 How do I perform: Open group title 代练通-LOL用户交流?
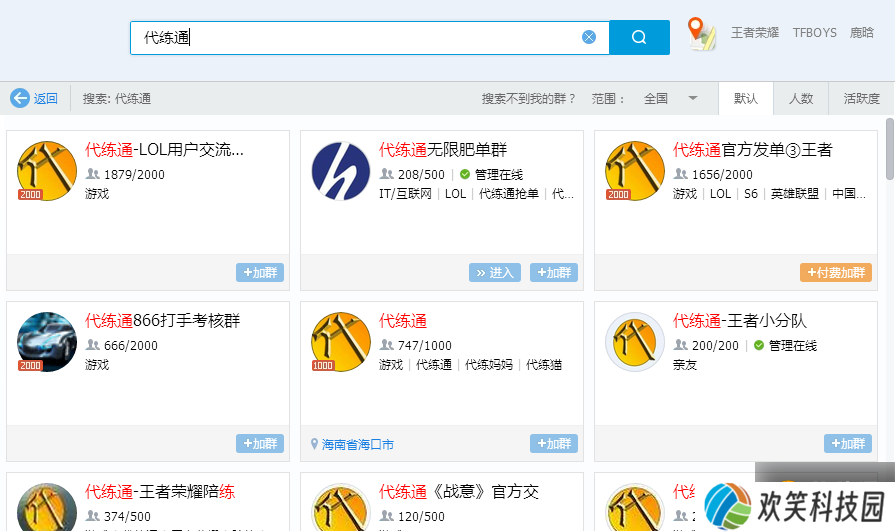click(x=164, y=150)
